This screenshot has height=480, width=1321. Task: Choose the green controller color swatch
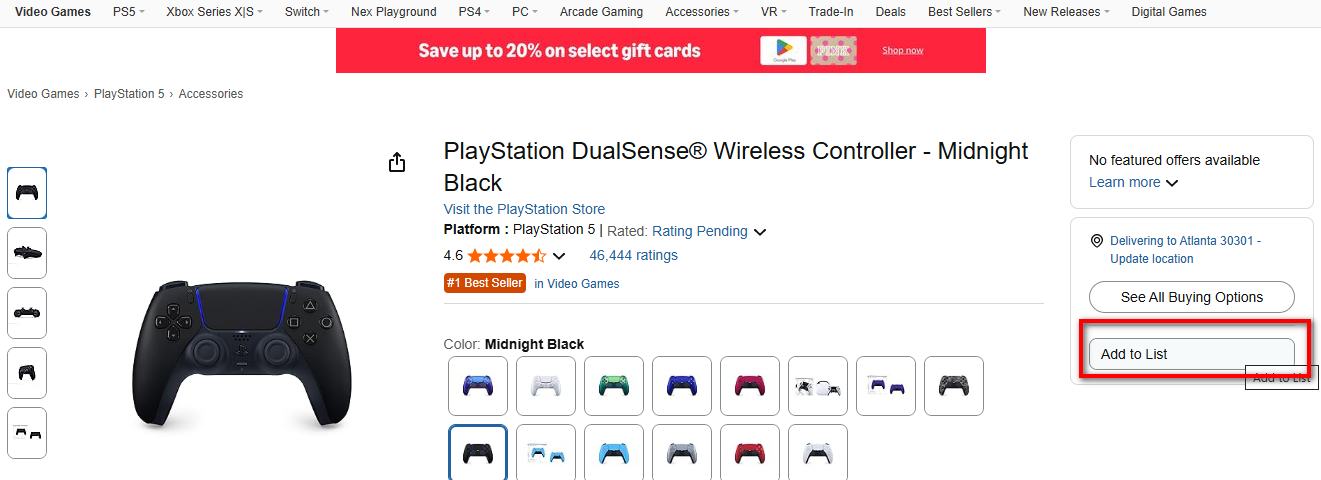coord(614,386)
